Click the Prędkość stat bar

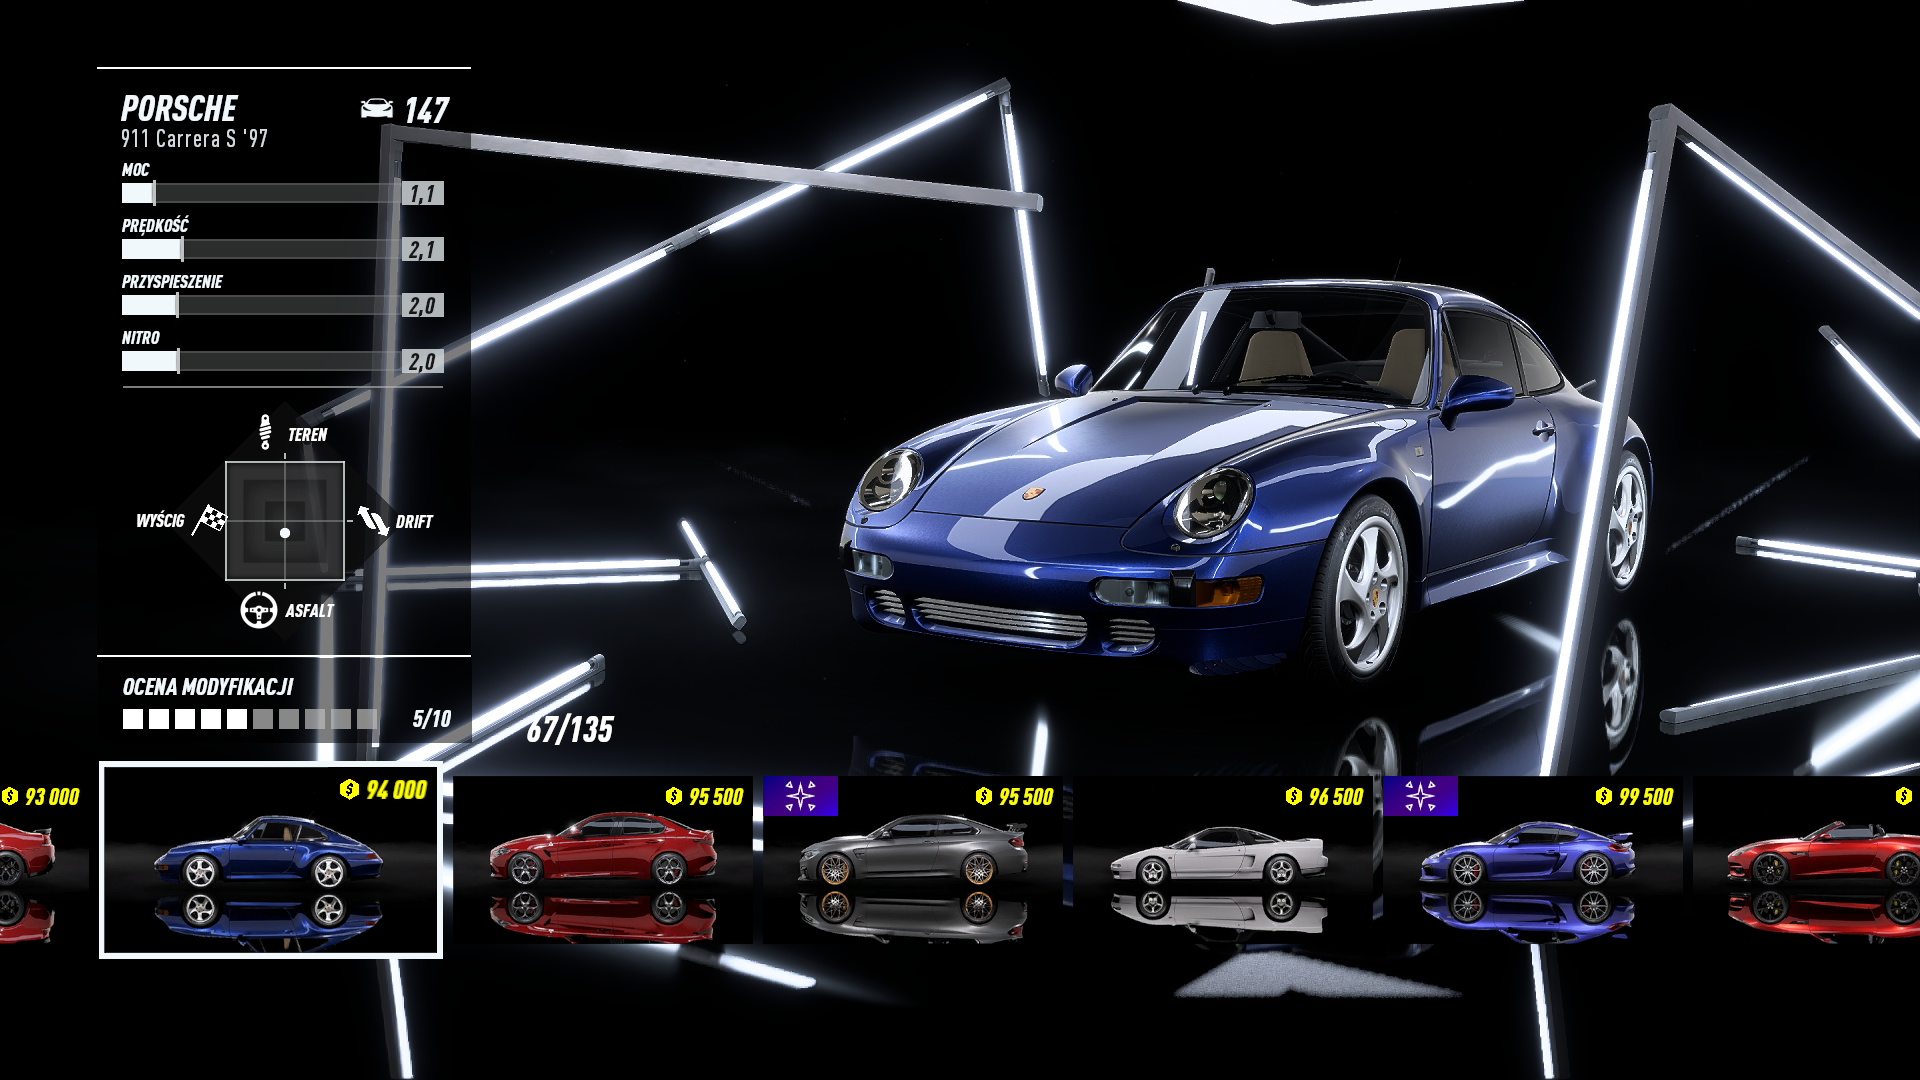click(x=262, y=249)
